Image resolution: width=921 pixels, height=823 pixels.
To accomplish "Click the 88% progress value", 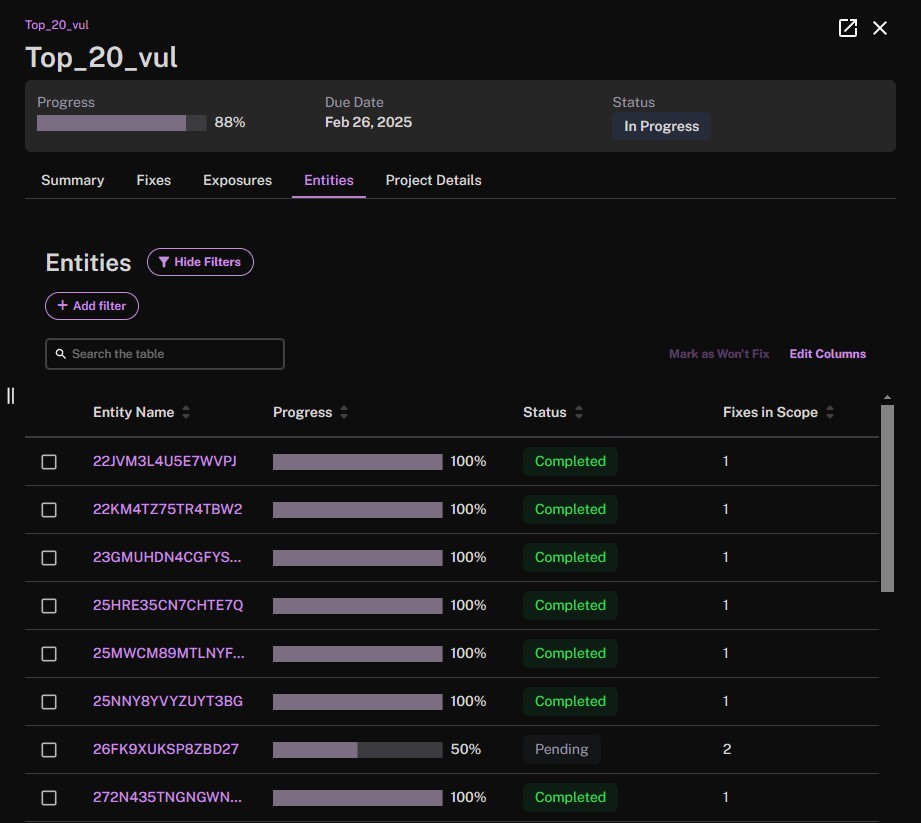I will (230, 122).
